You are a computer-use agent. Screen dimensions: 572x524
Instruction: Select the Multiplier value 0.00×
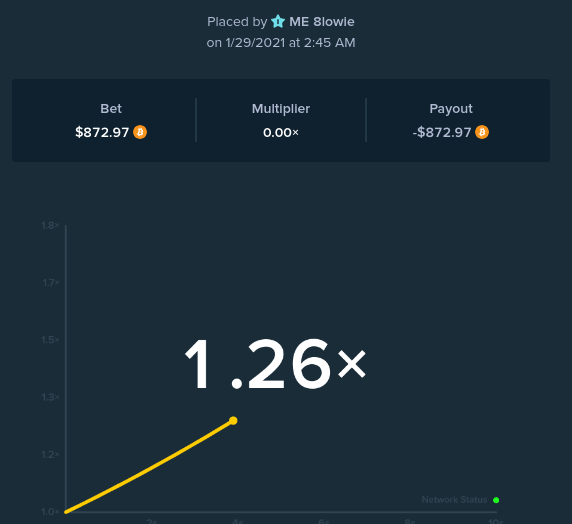pos(281,132)
